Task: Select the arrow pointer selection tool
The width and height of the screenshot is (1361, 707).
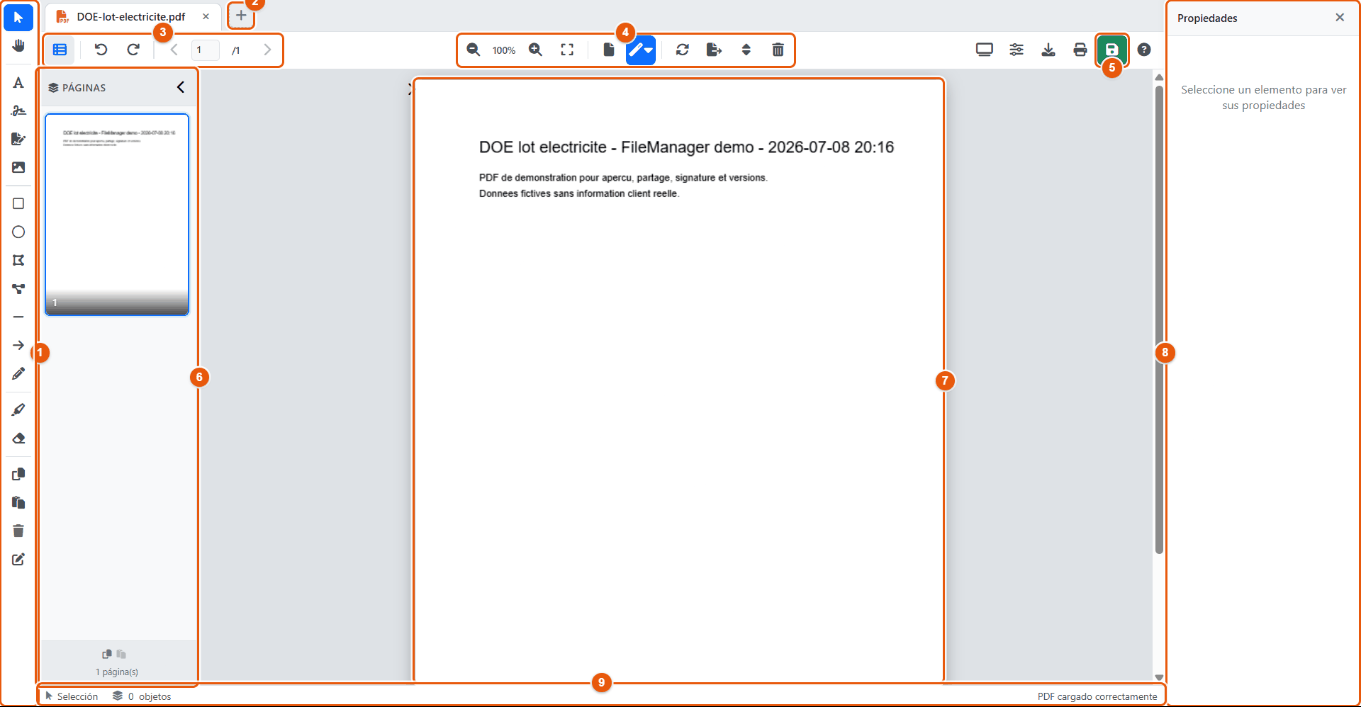Action: [18, 18]
